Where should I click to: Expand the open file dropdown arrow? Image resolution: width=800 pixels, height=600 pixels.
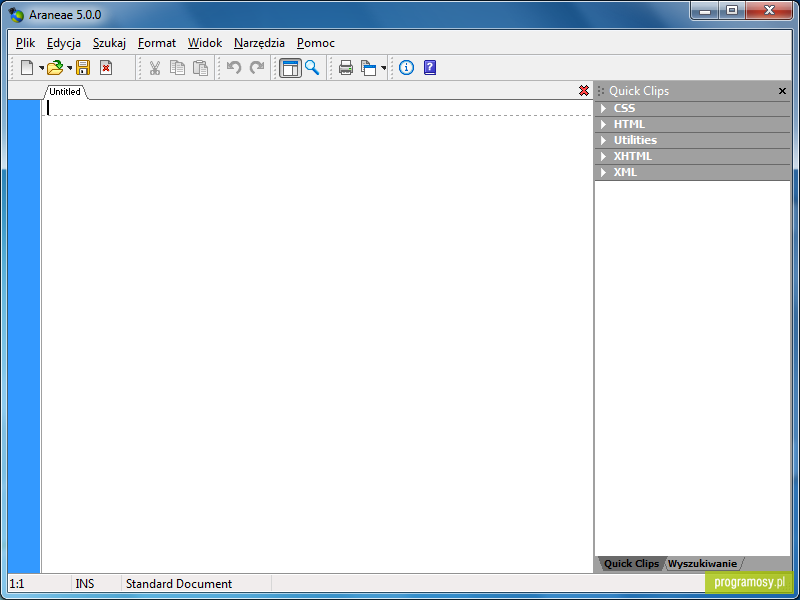(x=69, y=68)
